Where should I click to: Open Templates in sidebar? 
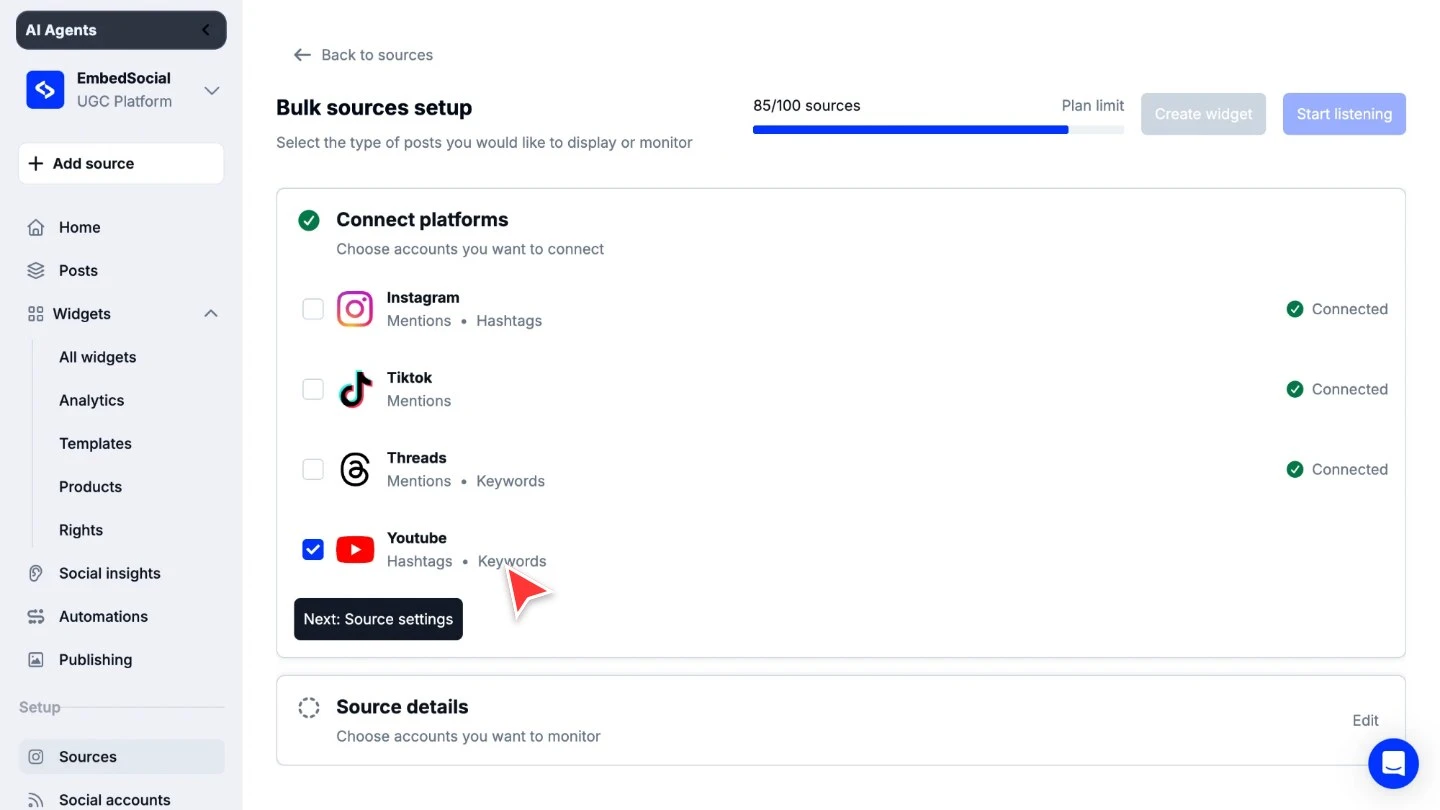click(95, 443)
